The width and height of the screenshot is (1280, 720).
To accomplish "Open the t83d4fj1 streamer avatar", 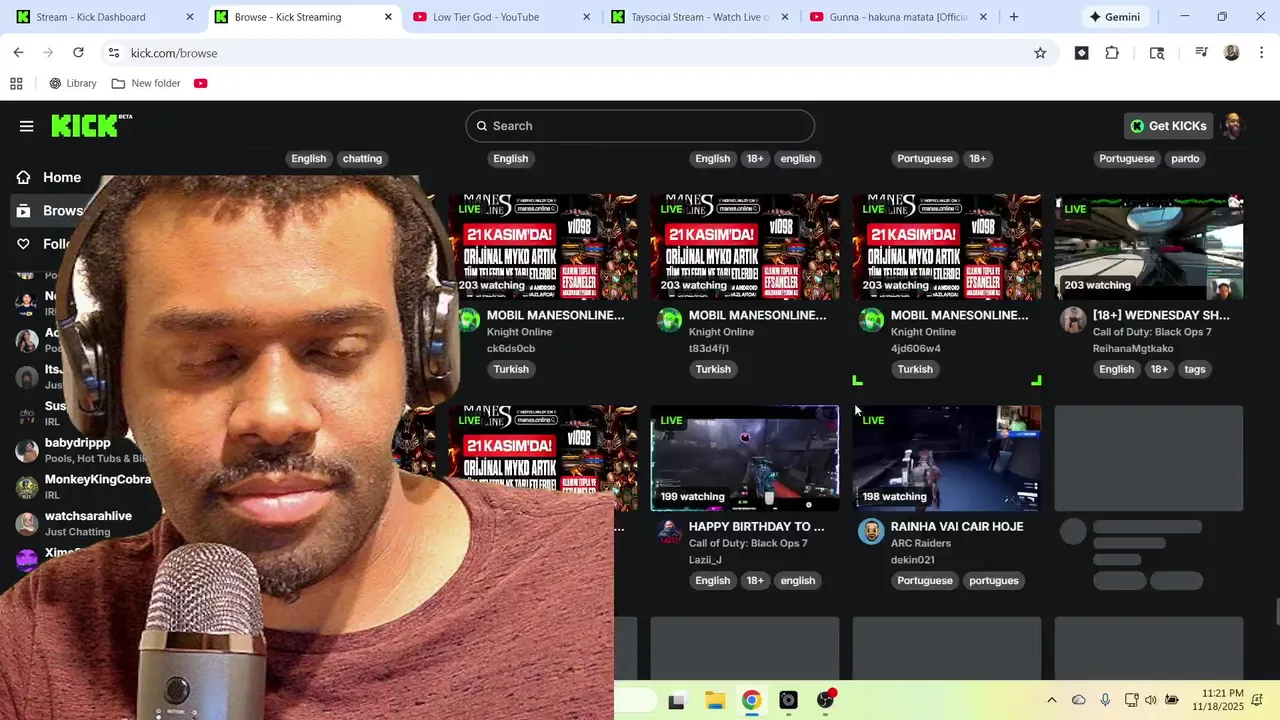I will click(670, 320).
